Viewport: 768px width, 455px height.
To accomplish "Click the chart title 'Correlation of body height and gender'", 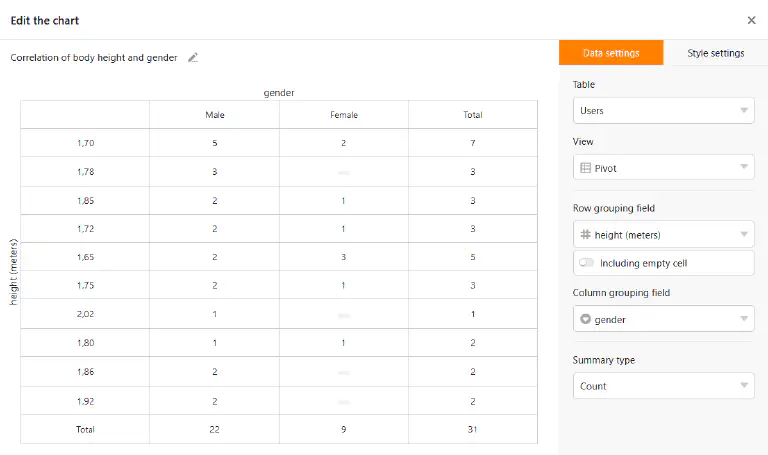I will (94, 58).
